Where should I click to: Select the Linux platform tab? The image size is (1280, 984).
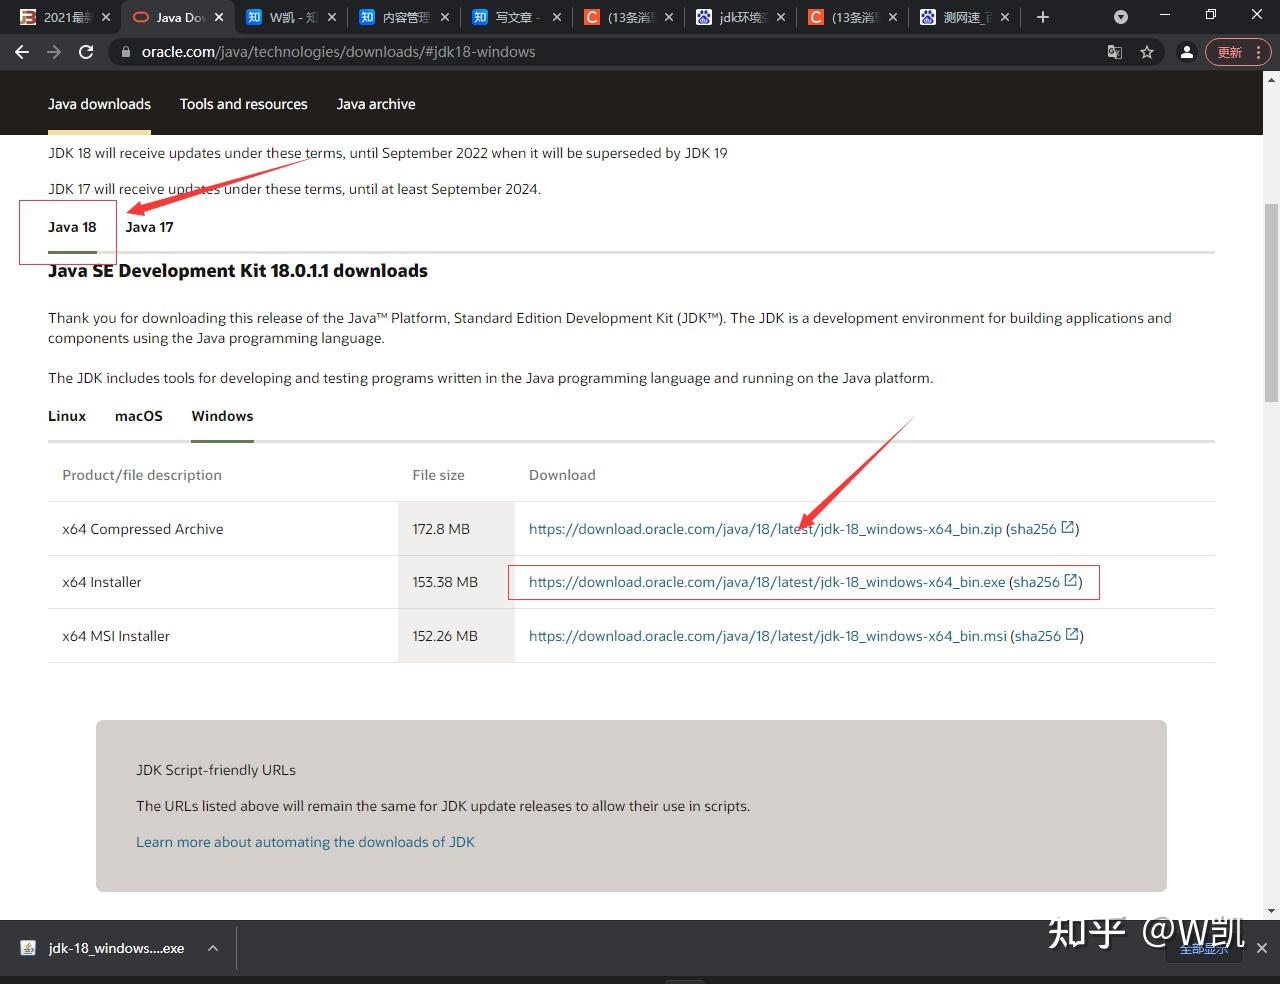click(66, 416)
